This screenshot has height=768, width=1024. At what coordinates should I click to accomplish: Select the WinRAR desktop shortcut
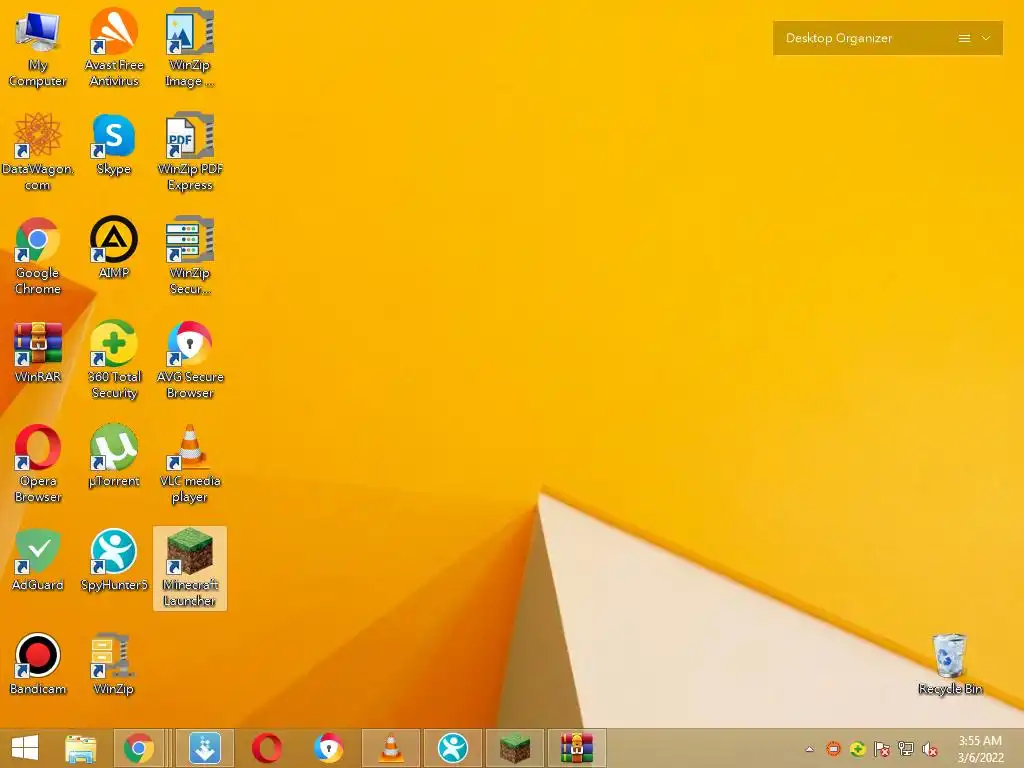pos(38,353)
